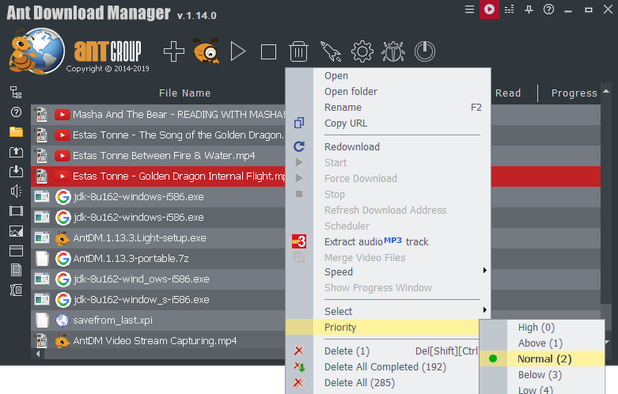Sort by the Progress column header
This screenshot has width=618, height=394.
coord(574,93)
